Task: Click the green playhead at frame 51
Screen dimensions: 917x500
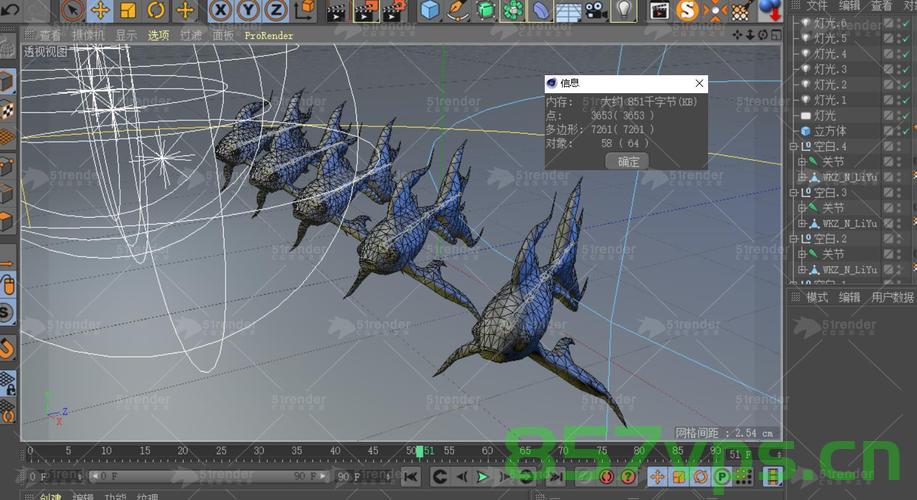Action: [419, 451]
